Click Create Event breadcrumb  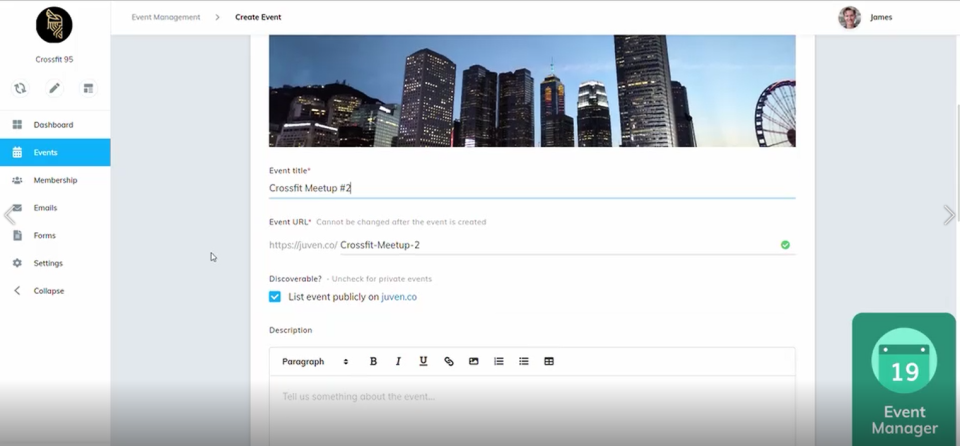click(x=258, y=17)
